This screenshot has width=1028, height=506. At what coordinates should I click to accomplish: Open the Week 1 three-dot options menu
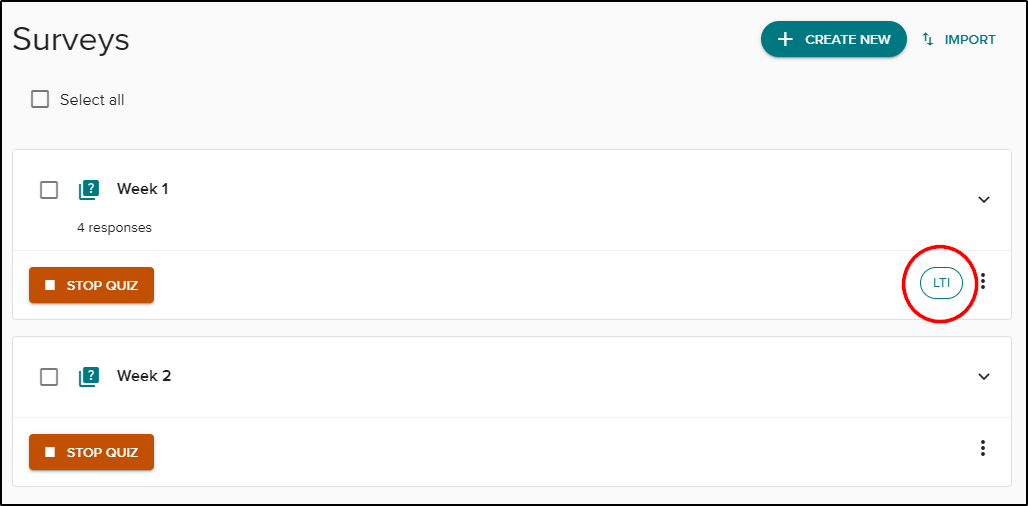983,282
